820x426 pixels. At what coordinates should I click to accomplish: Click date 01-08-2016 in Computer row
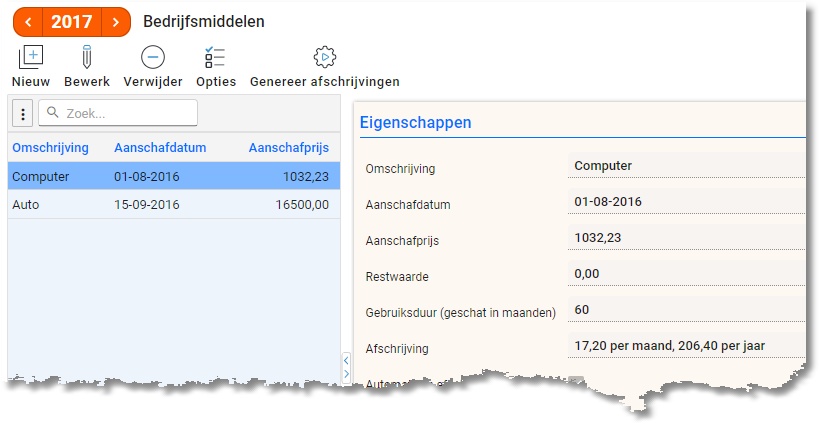click(146, 177)
